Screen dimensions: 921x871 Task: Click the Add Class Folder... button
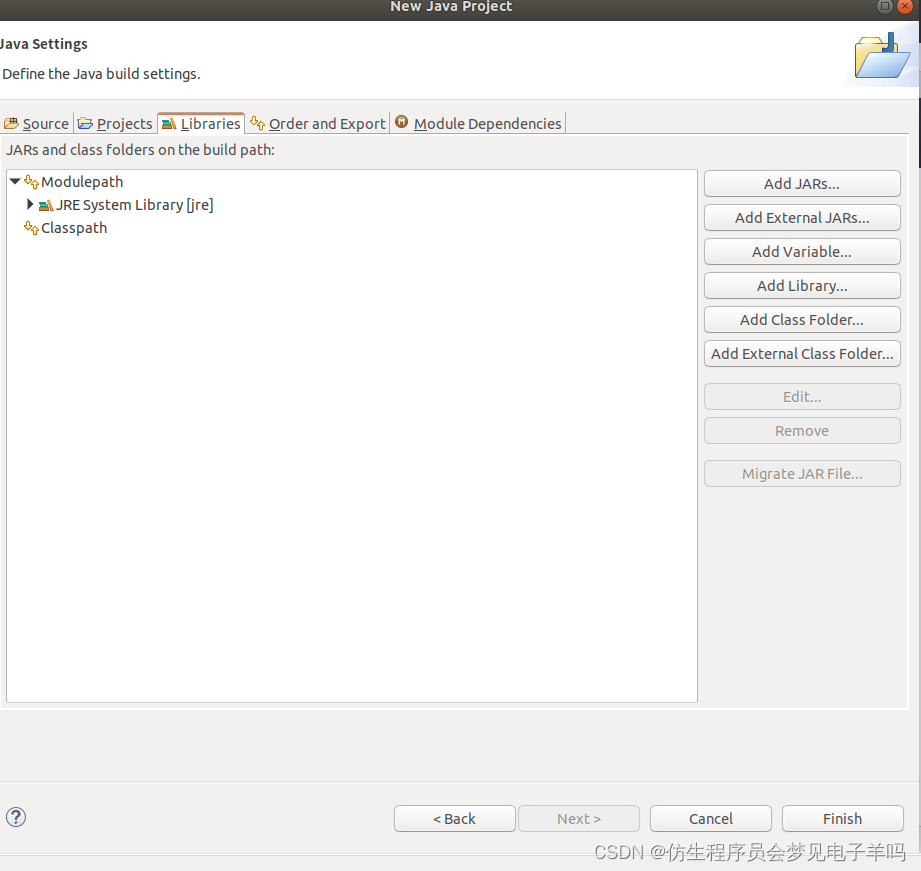click(x=802, y=320)
